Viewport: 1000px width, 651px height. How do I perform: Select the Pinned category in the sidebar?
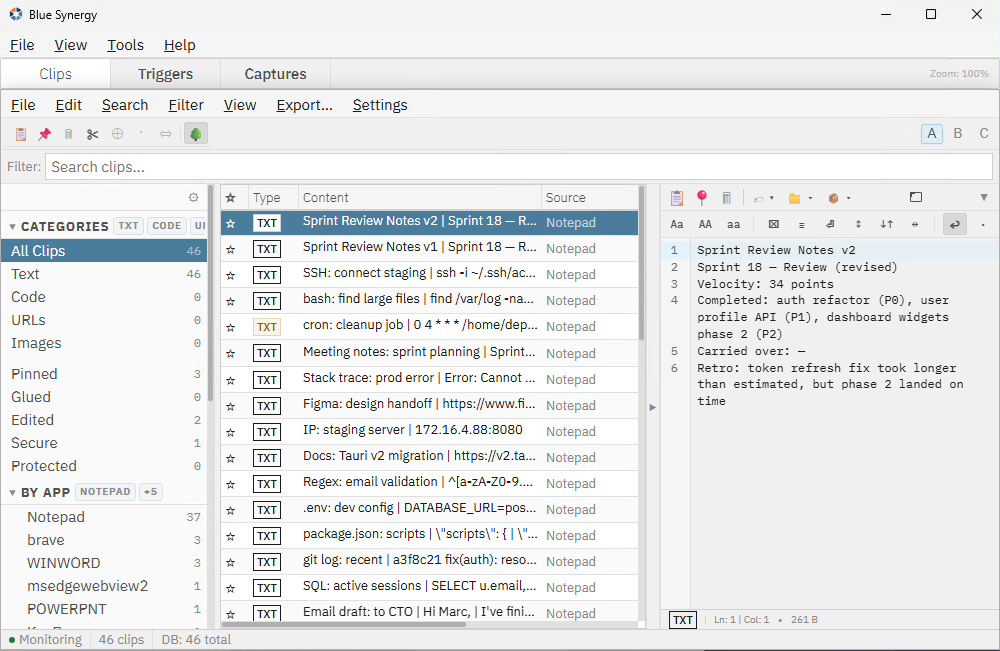coord(36,373)
